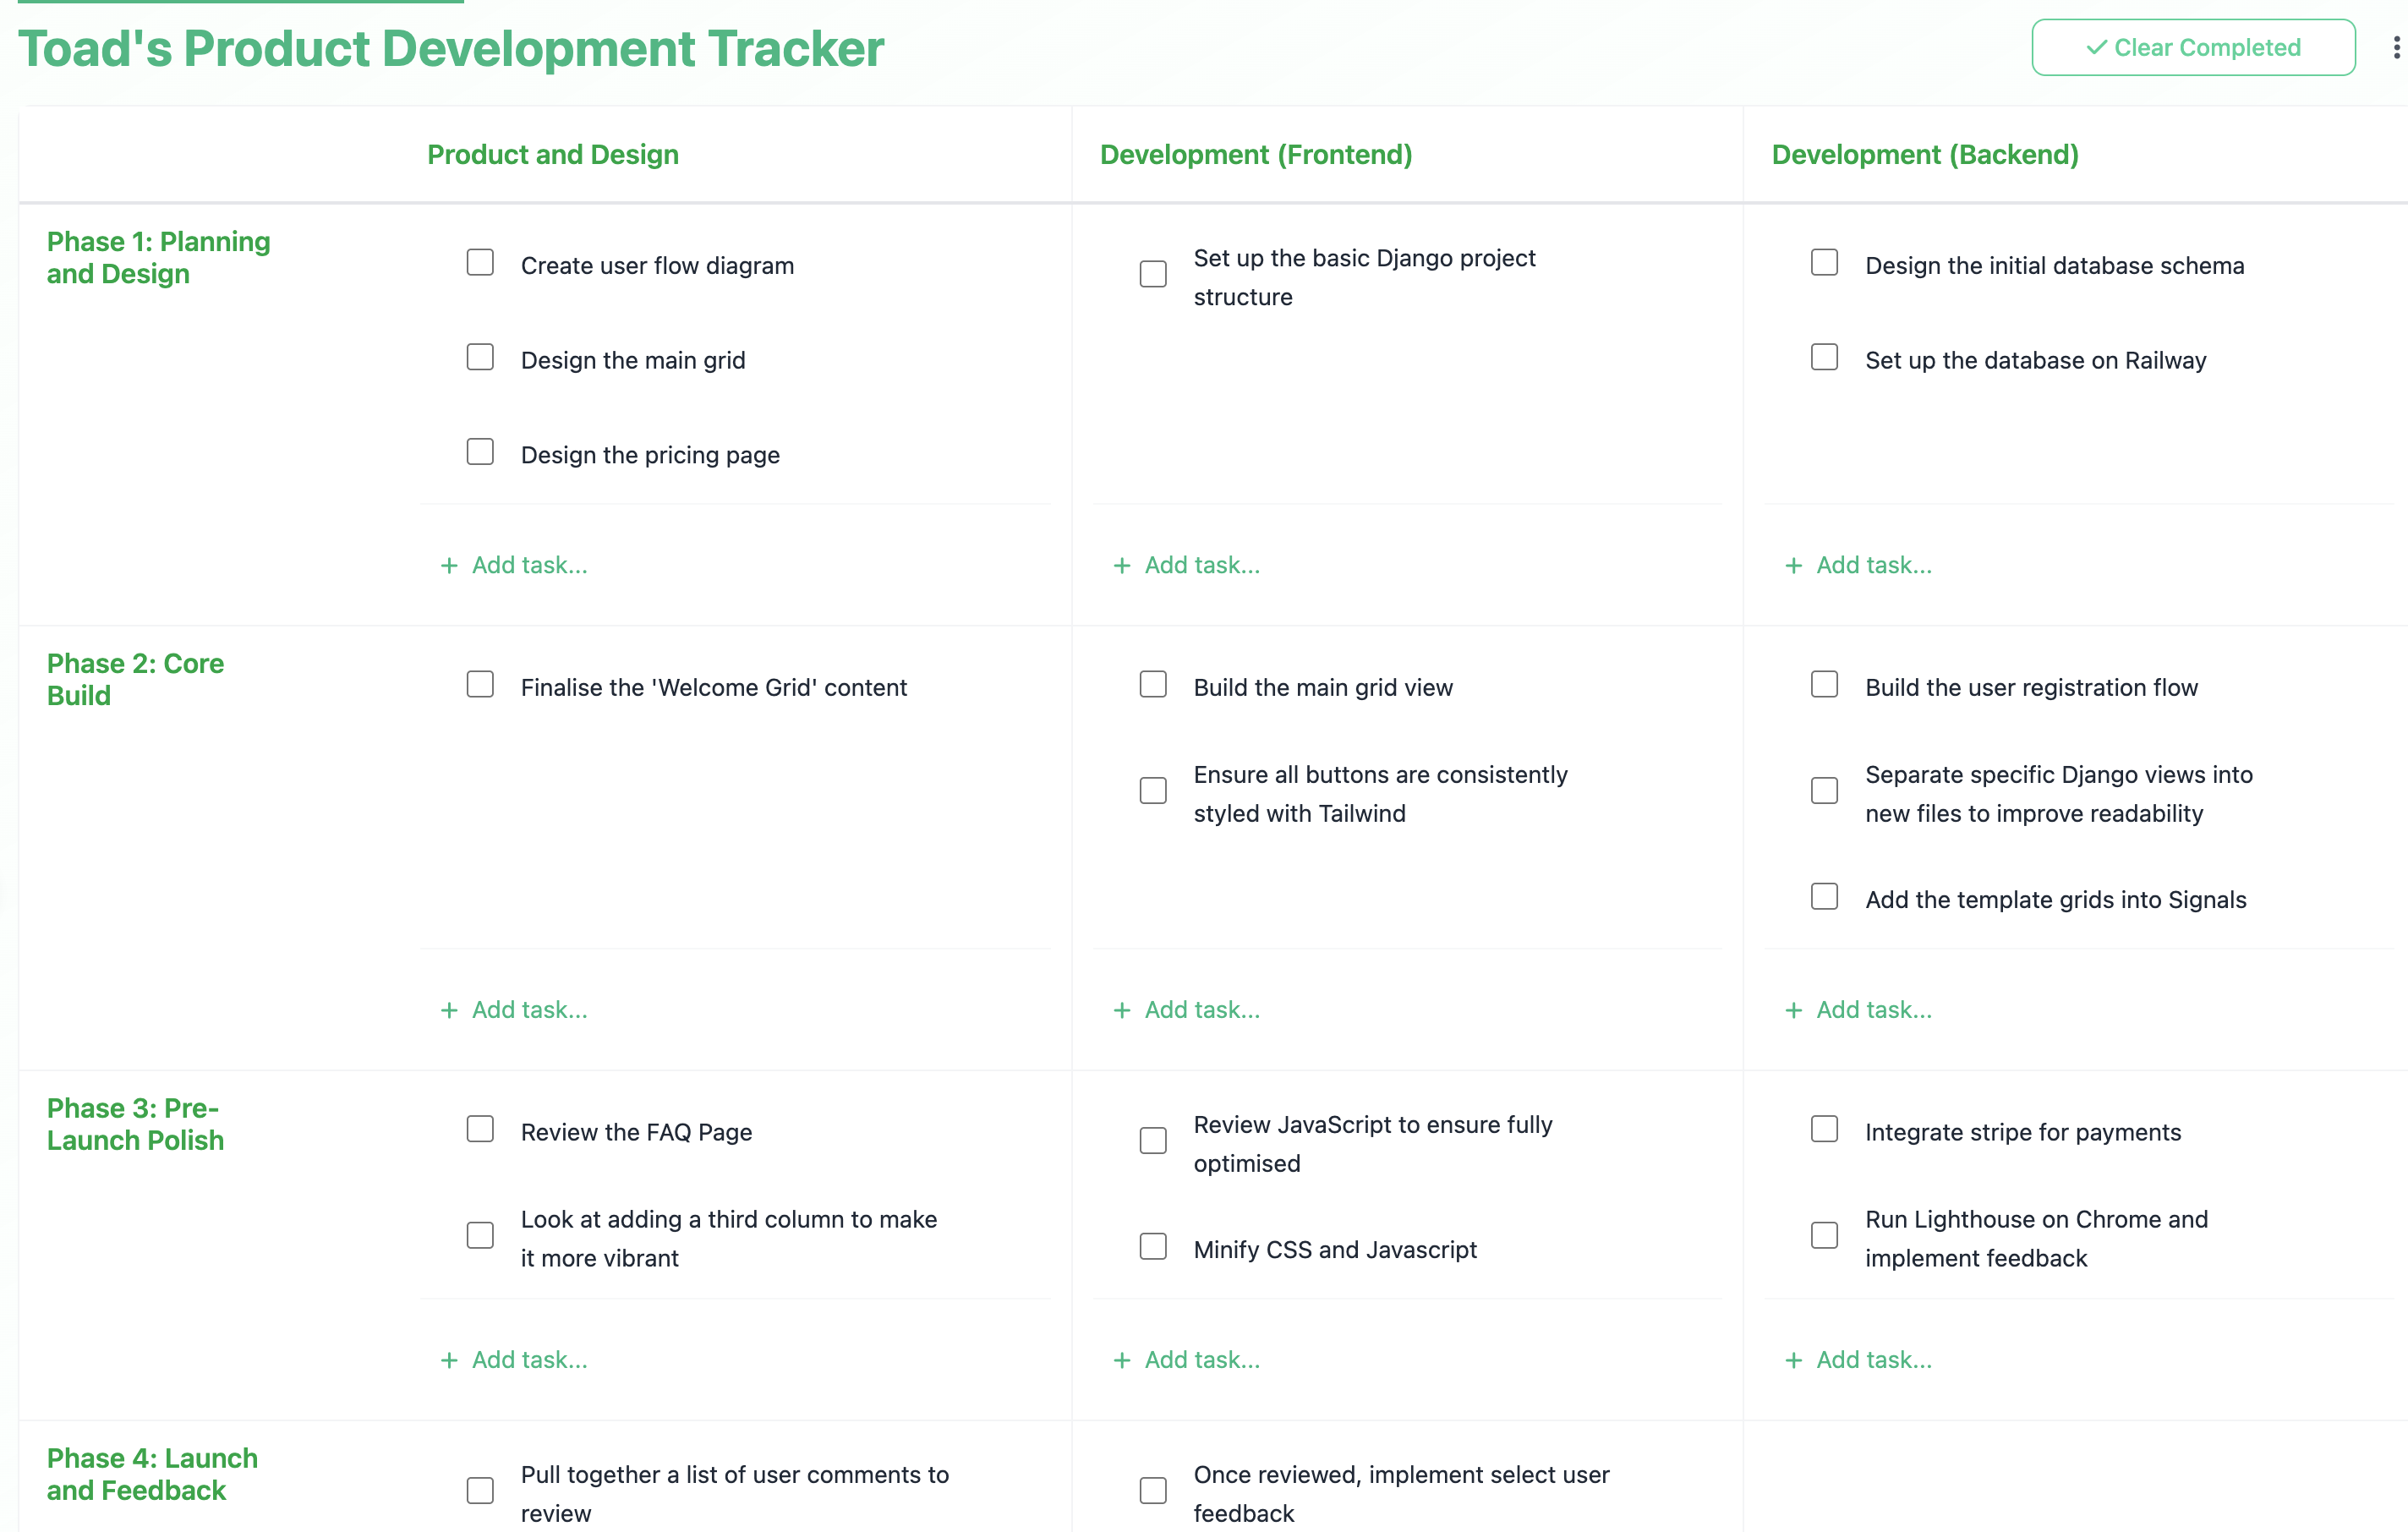Screen dimensions: 2408x1532
Task: Click the Clear Completed button
Action: (2192, 48)
